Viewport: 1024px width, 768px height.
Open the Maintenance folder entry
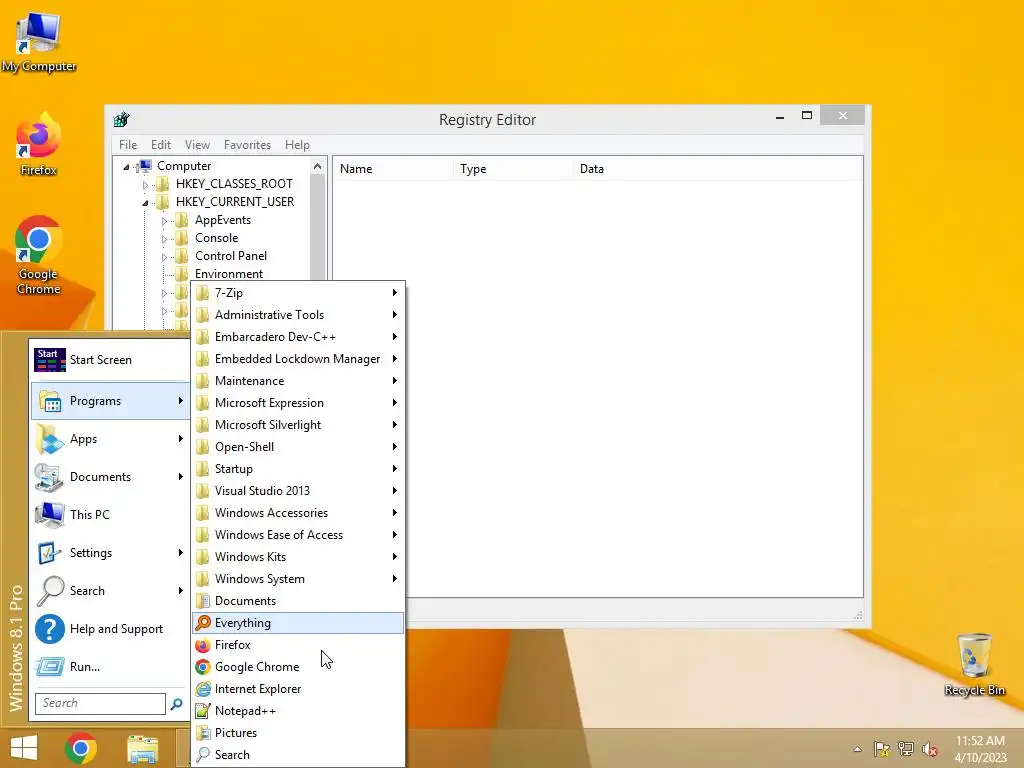click(x=298, y=381)
